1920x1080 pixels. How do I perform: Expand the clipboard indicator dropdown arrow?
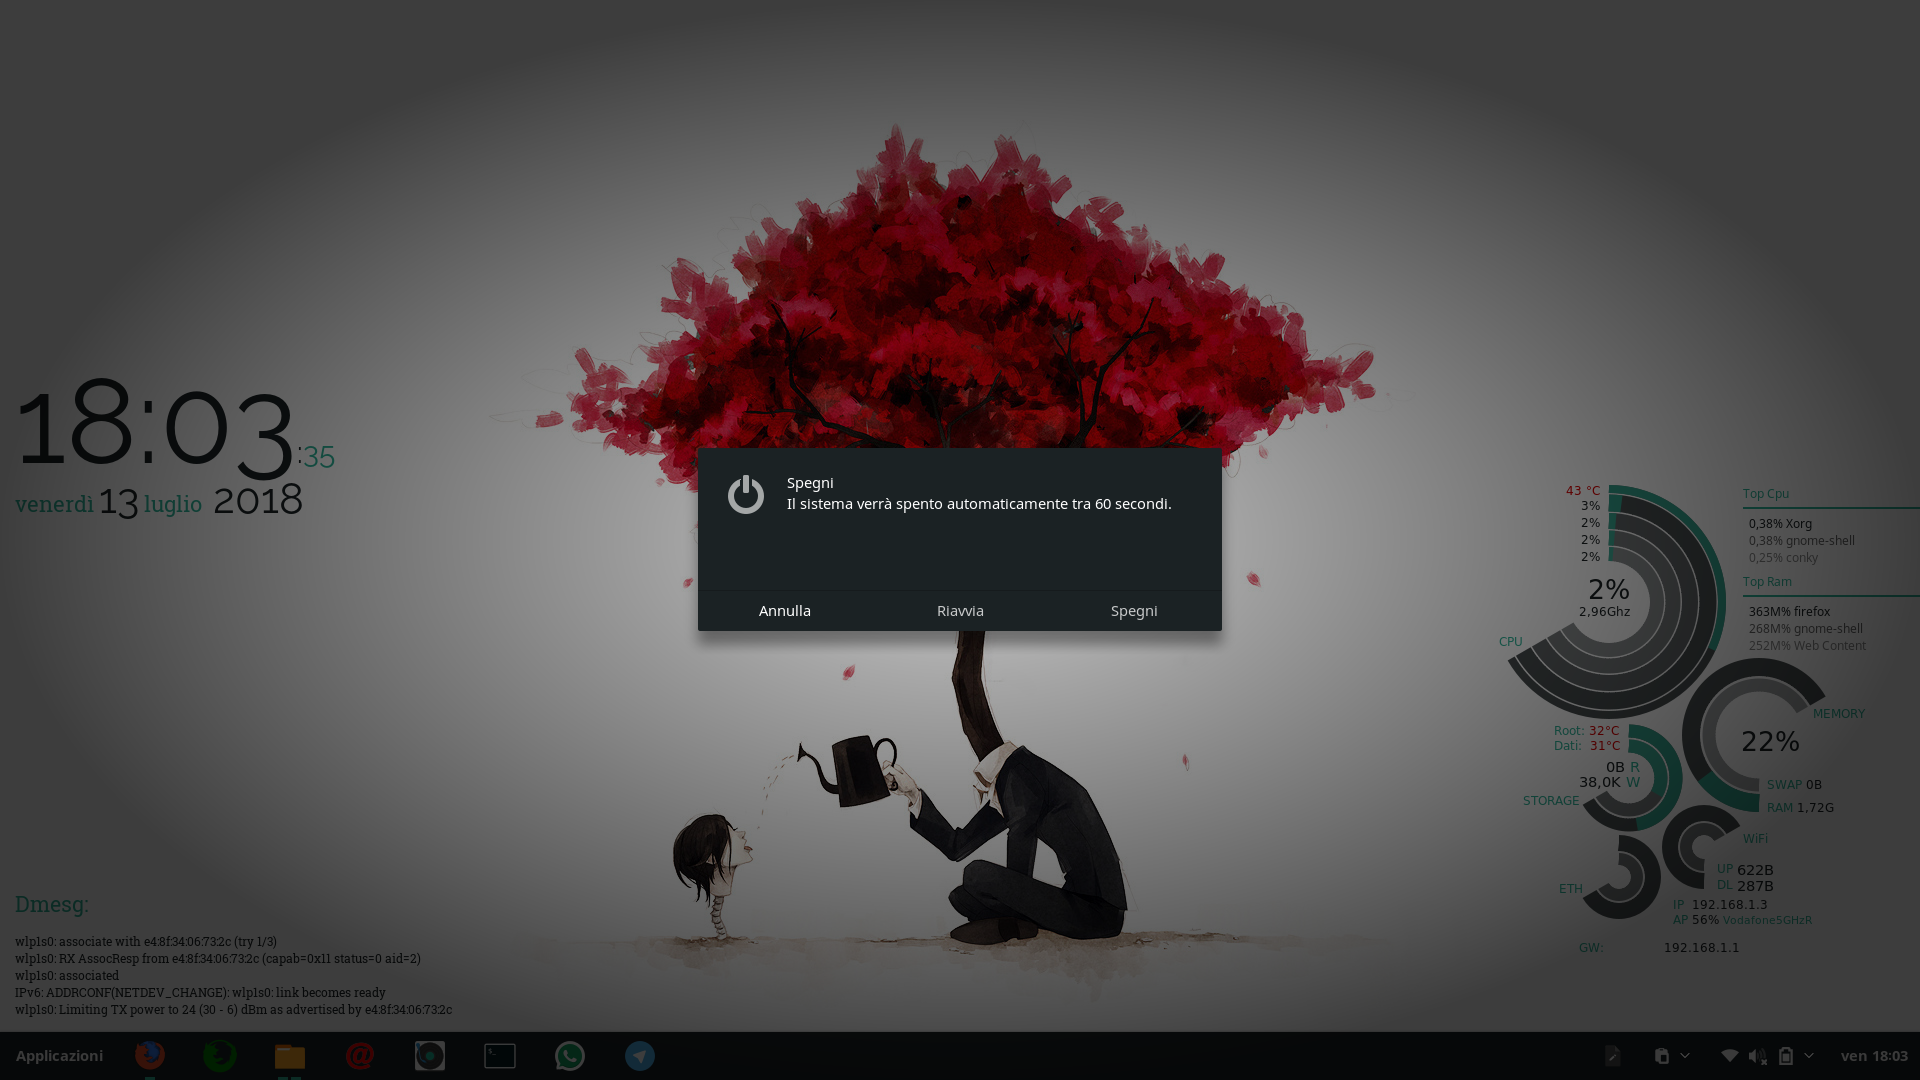(1685, 1056)
